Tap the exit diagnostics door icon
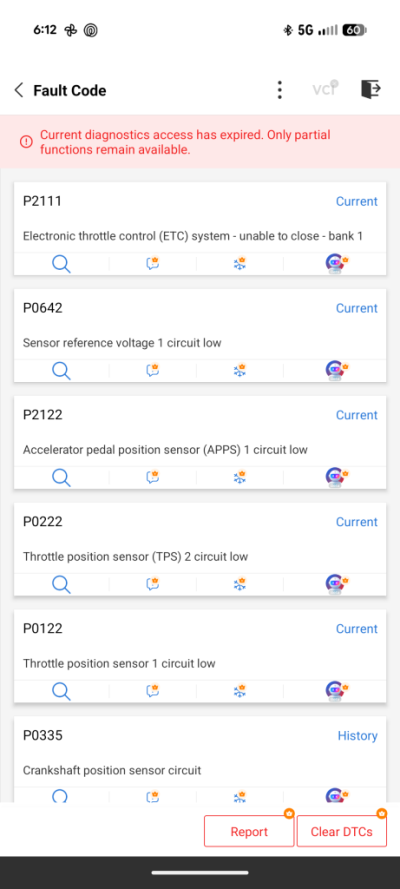Screen dimensions: 400x889 pos(371,90)
